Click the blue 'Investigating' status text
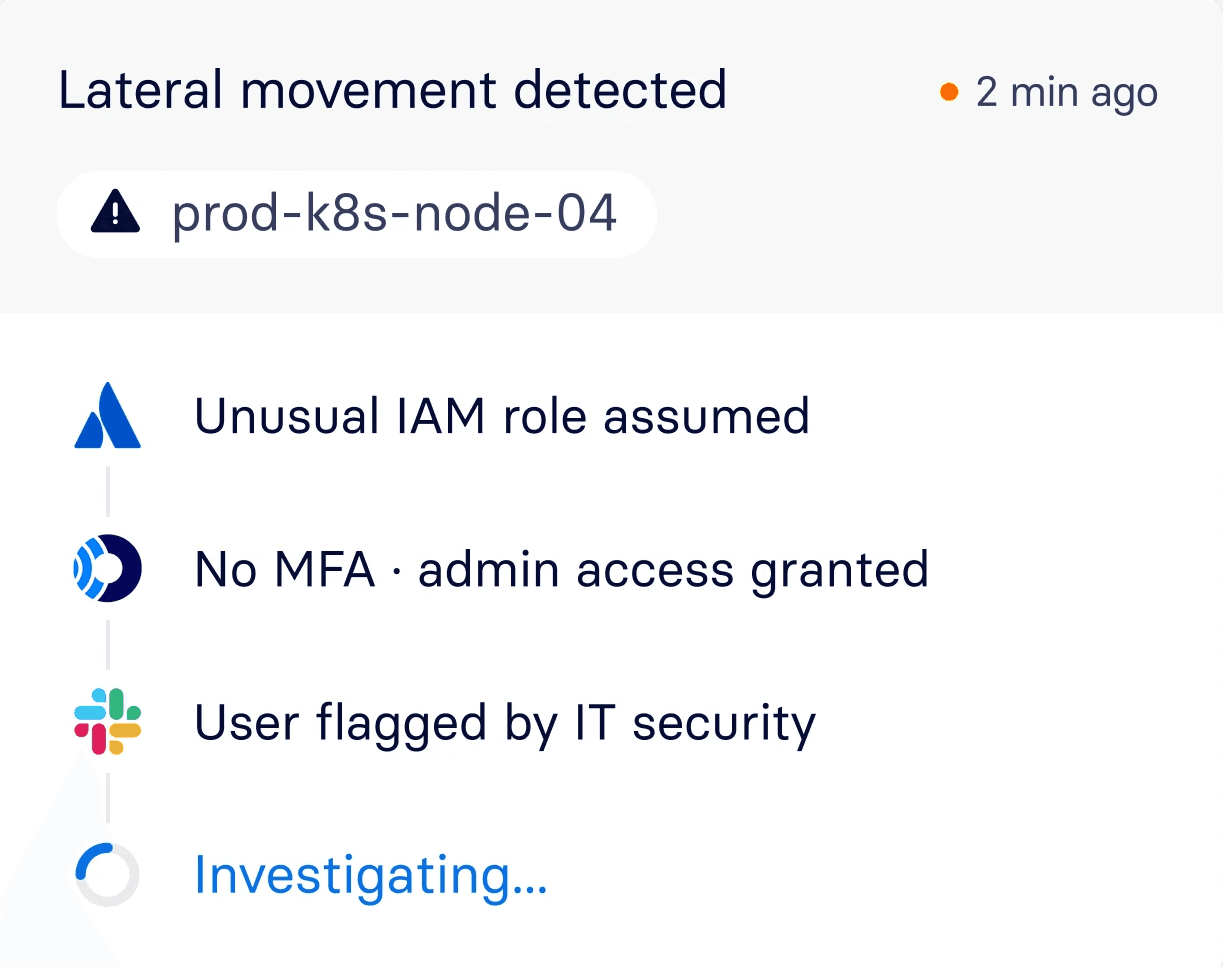Viewport: 1223px width, 967px height. click(352, 875)
